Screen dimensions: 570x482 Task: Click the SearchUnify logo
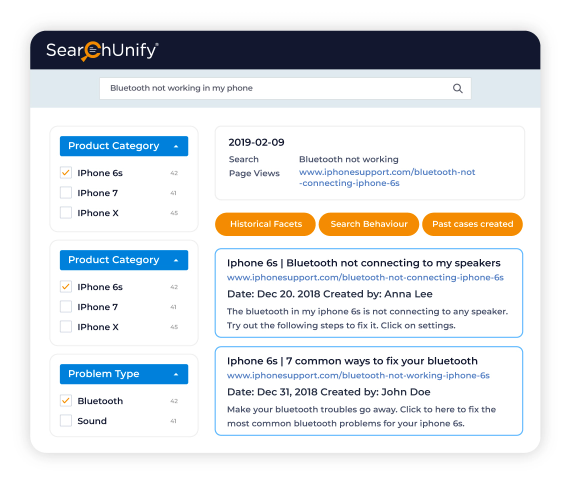coord(102,51)
